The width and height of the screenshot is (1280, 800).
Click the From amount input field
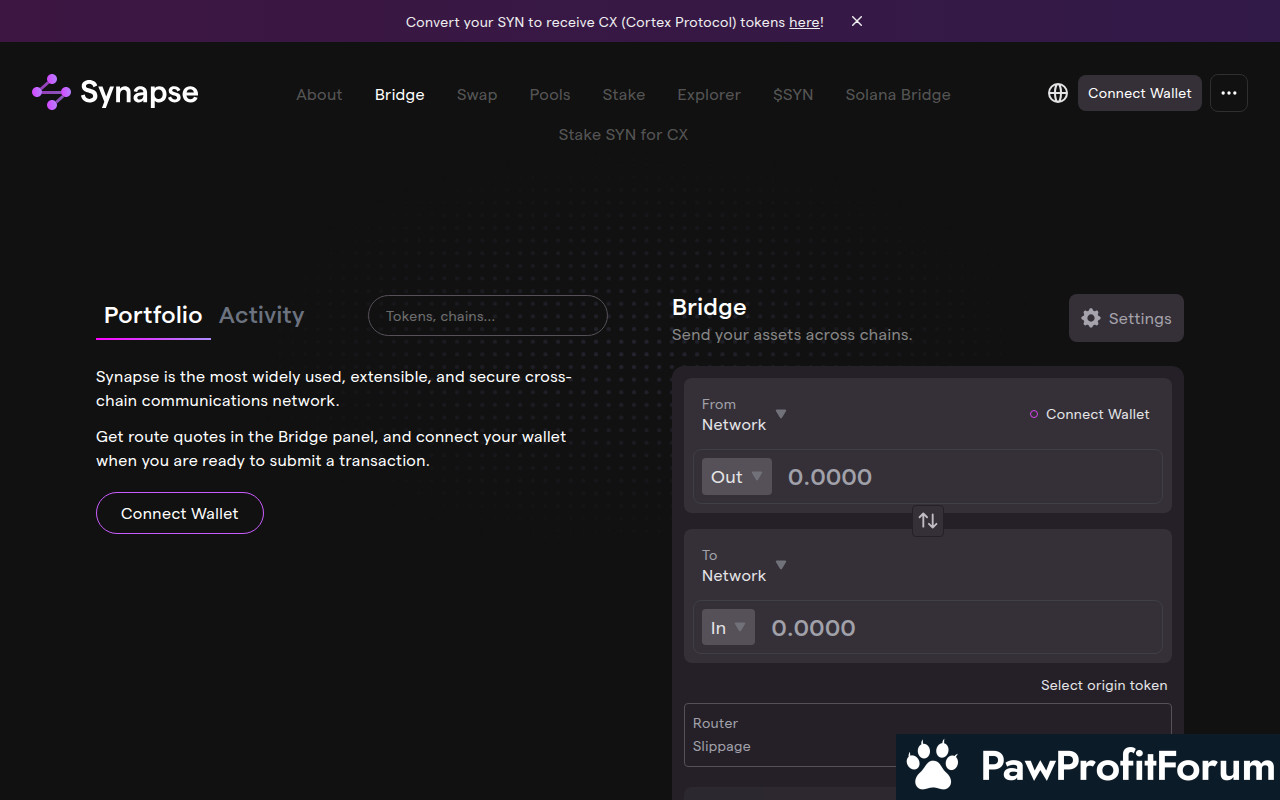point(970,477)
